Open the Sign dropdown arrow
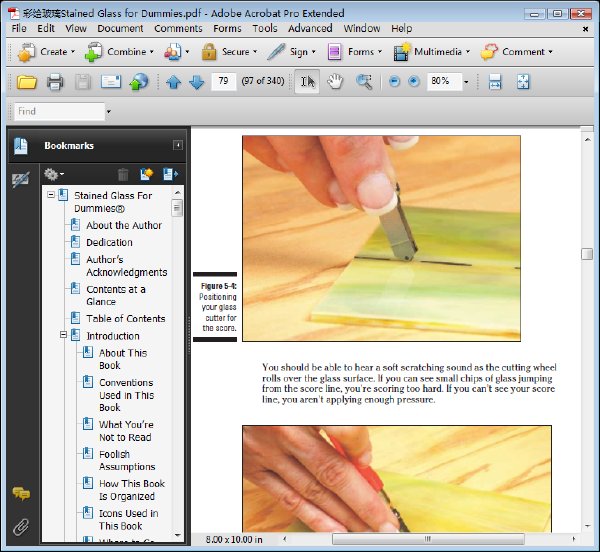This screenshot has height=552, width=600. [313, 52]
